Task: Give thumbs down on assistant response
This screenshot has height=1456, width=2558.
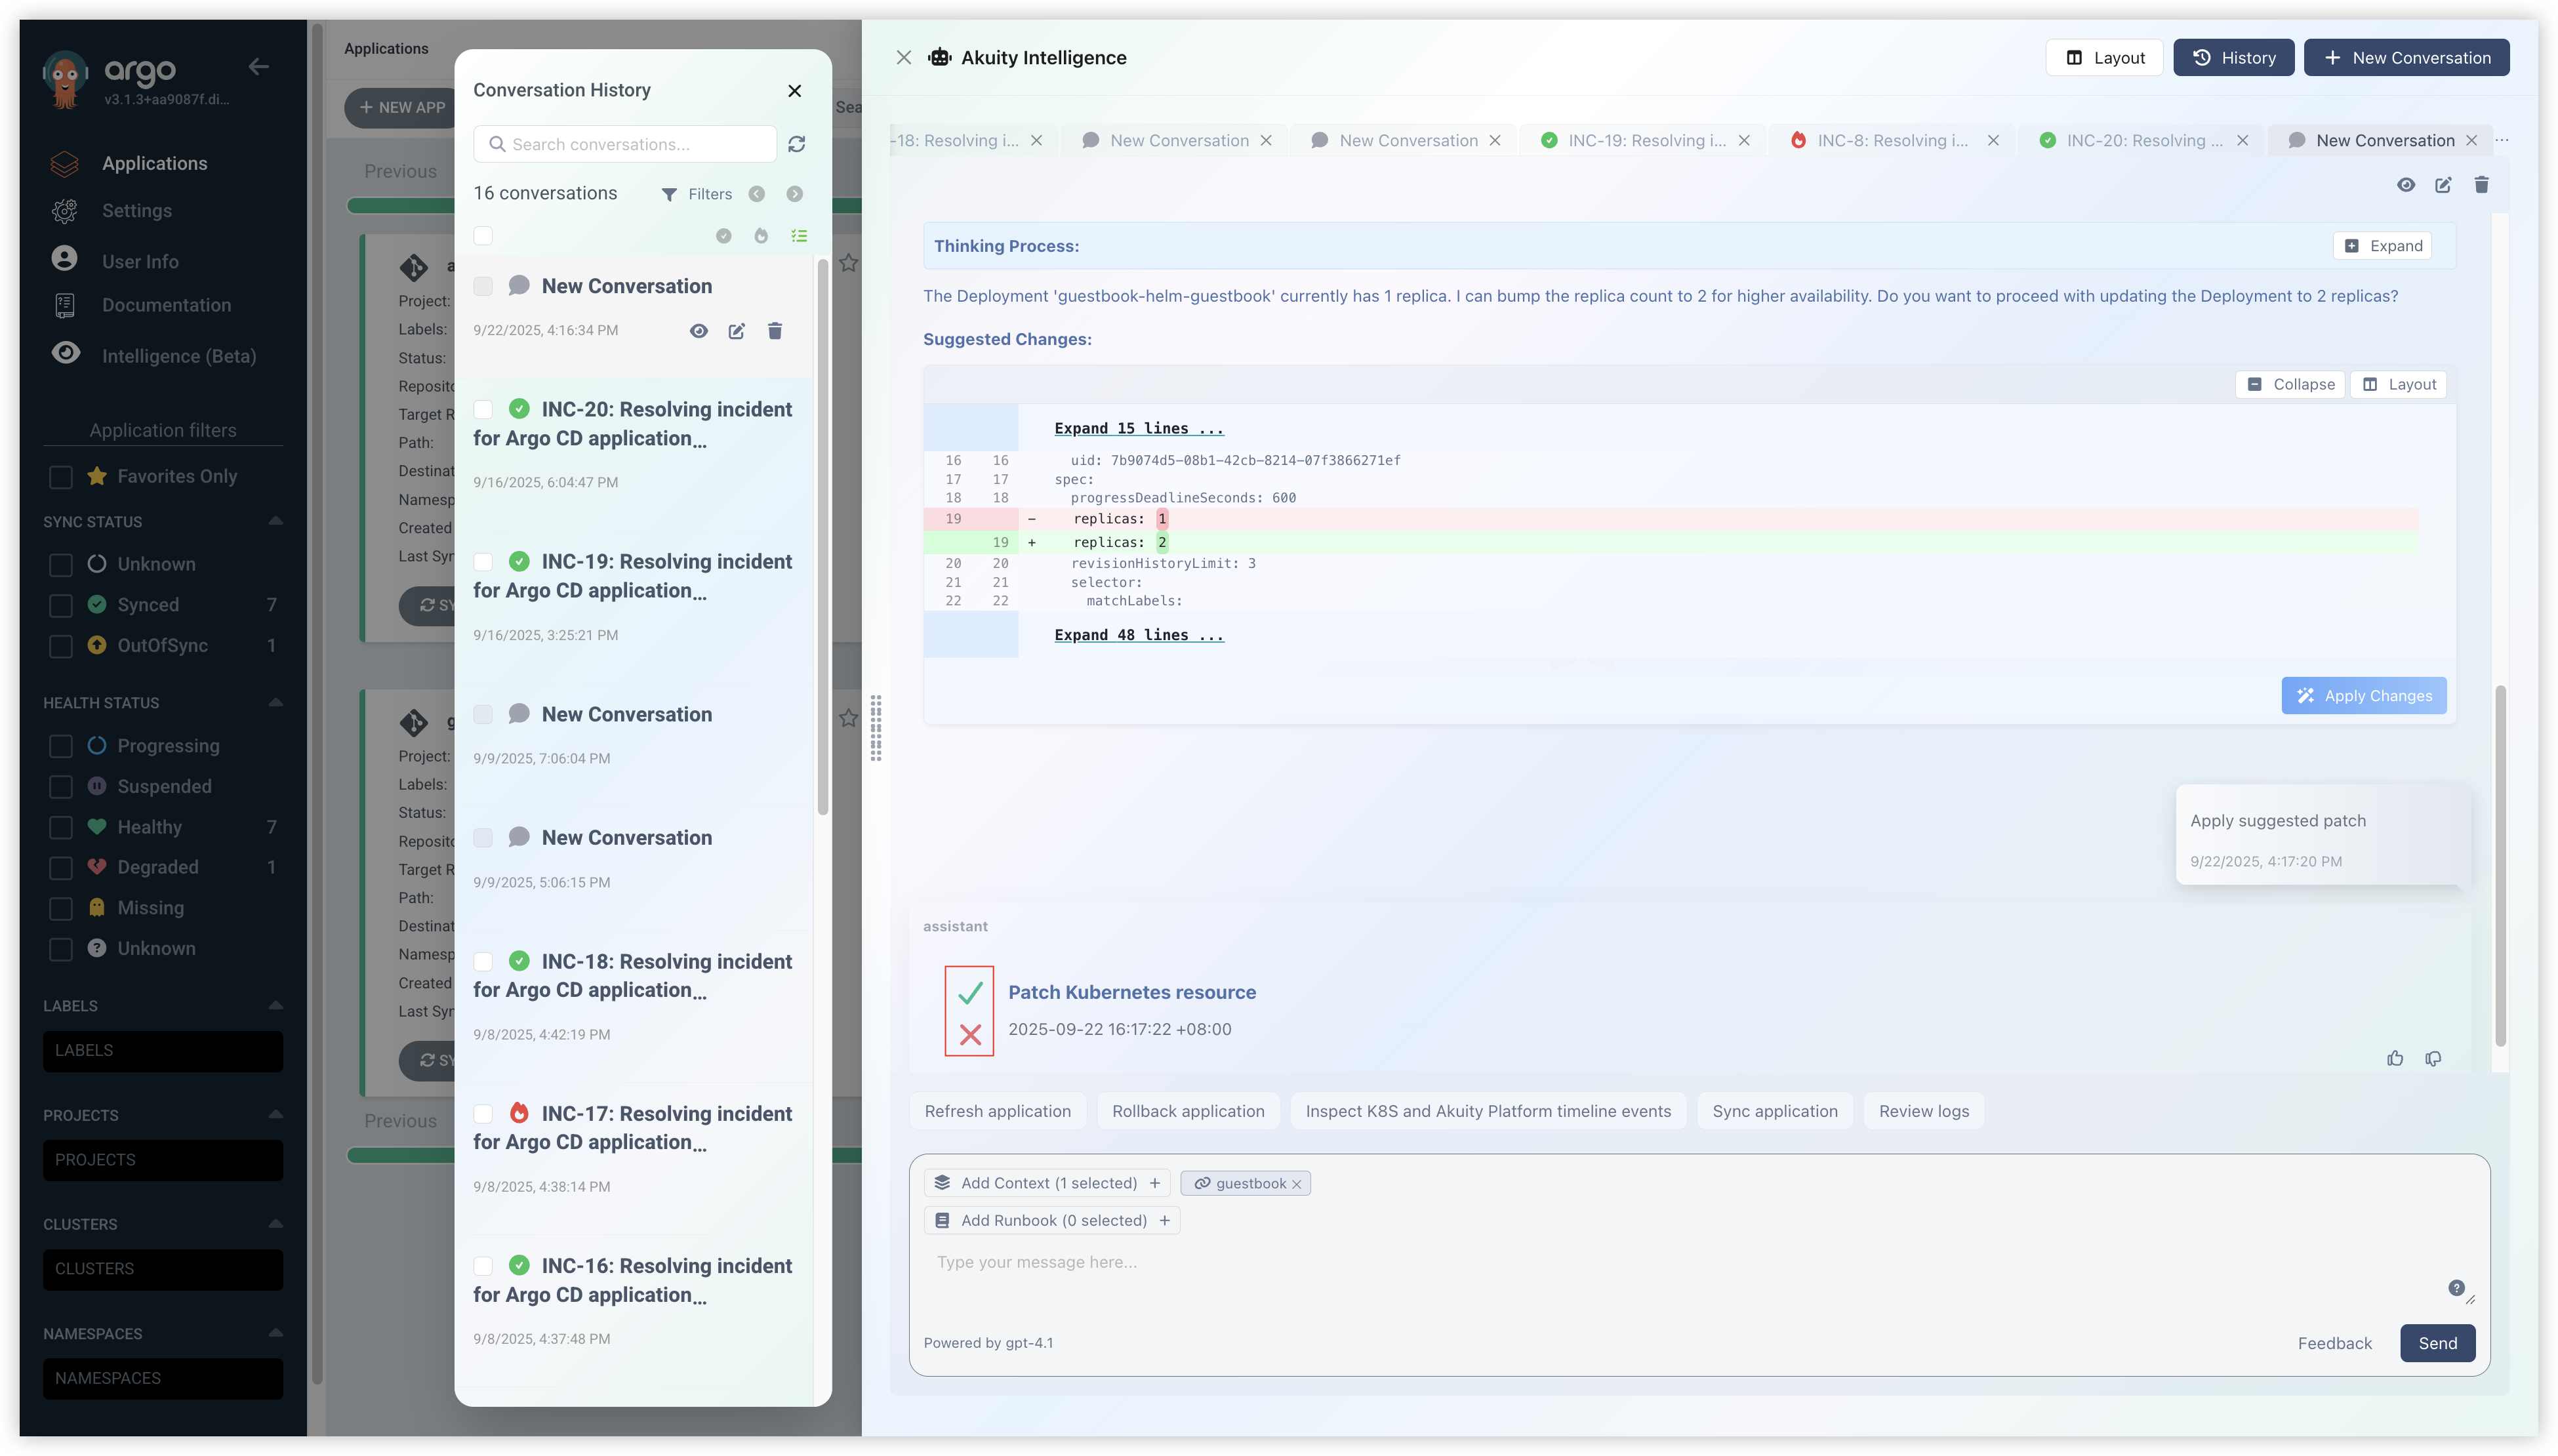Action: tap(2433, 1058)
